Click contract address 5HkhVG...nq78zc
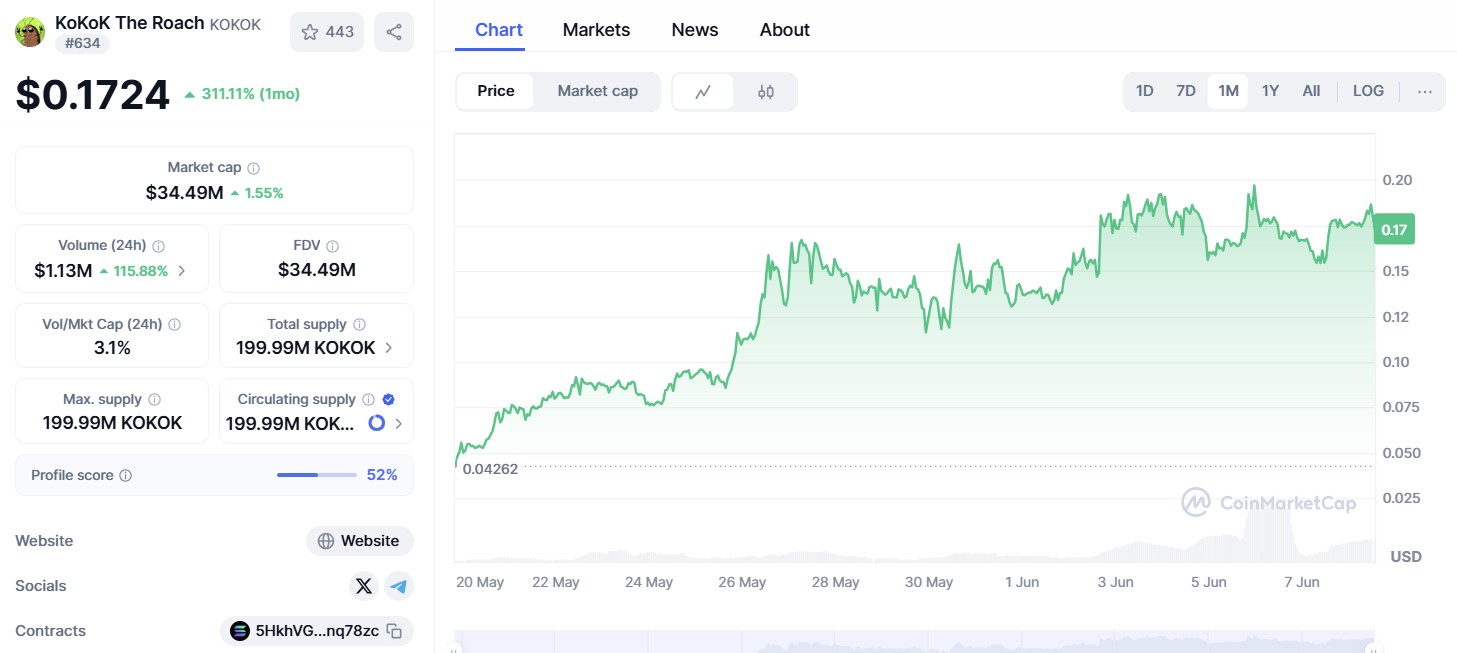 [317, 631]
